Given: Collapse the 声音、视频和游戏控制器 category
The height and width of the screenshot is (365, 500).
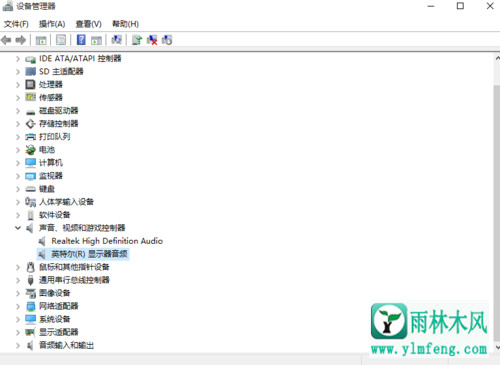Looking at the screenshot, I should (18, 228).
